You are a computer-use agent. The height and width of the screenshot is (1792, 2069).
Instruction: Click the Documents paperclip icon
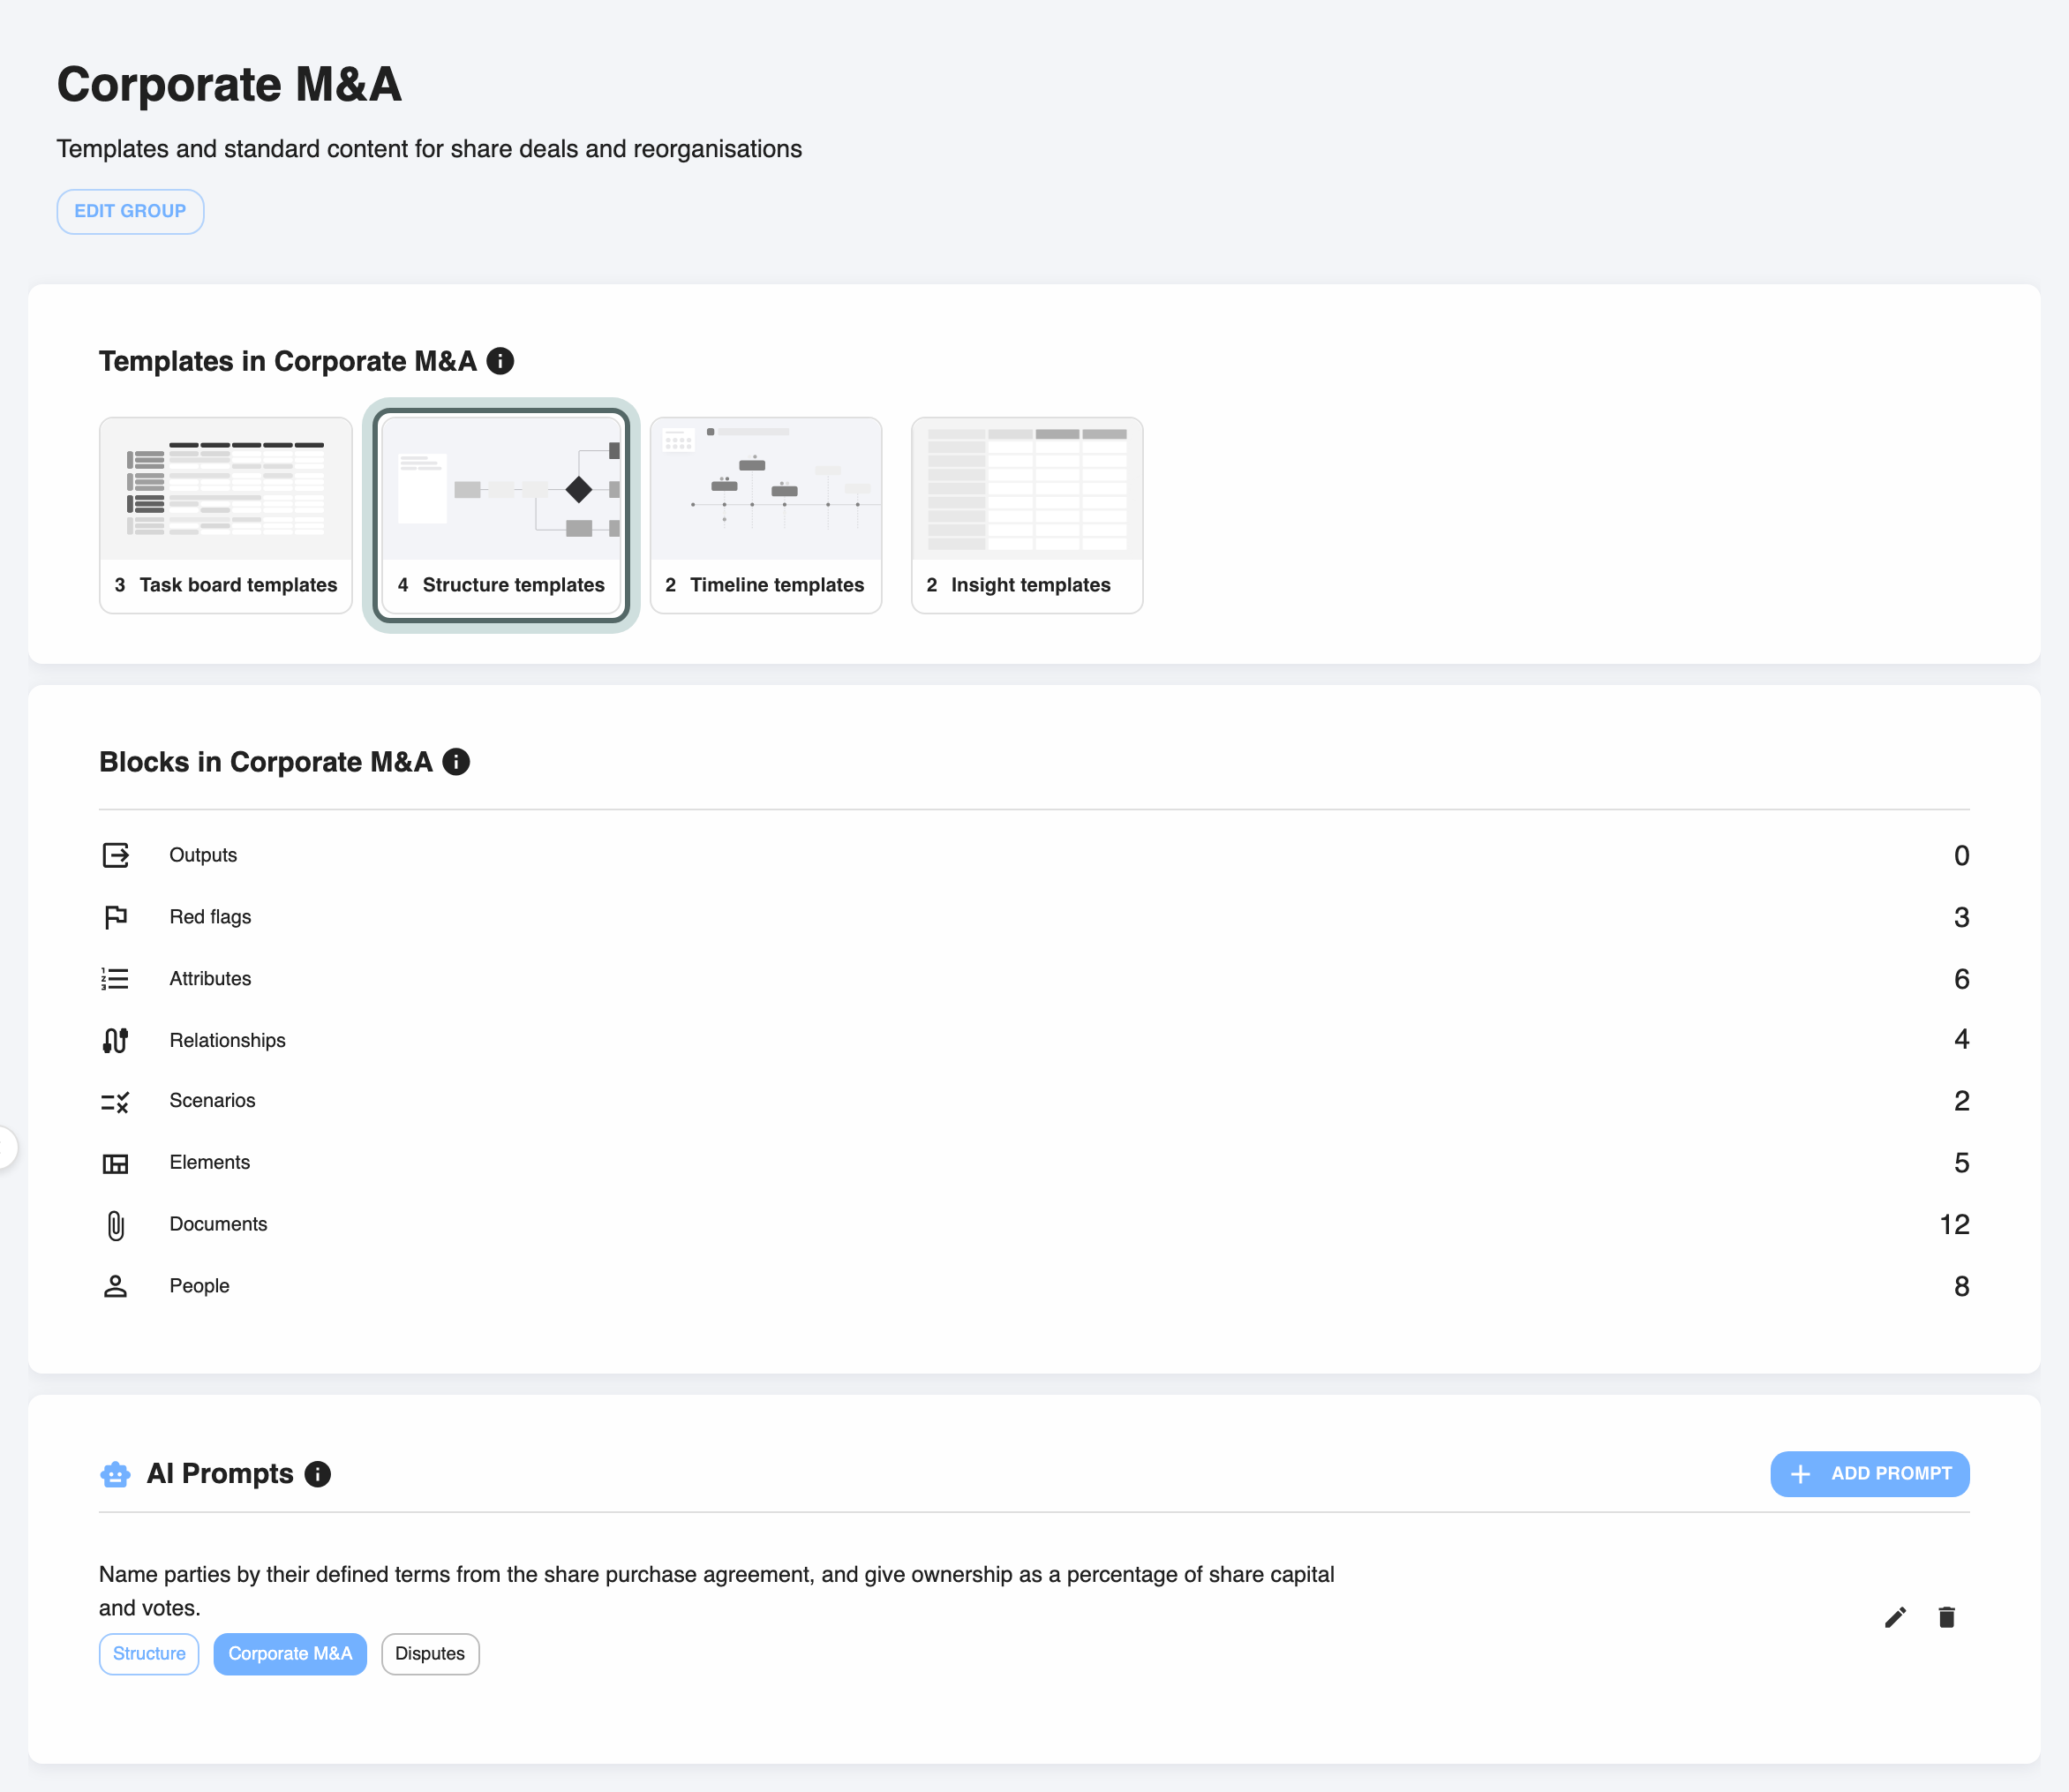(x=116, y=1225)
